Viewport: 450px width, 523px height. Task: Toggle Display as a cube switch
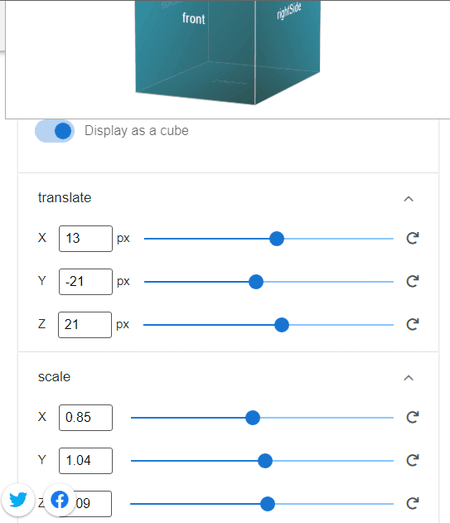[55, 131]
